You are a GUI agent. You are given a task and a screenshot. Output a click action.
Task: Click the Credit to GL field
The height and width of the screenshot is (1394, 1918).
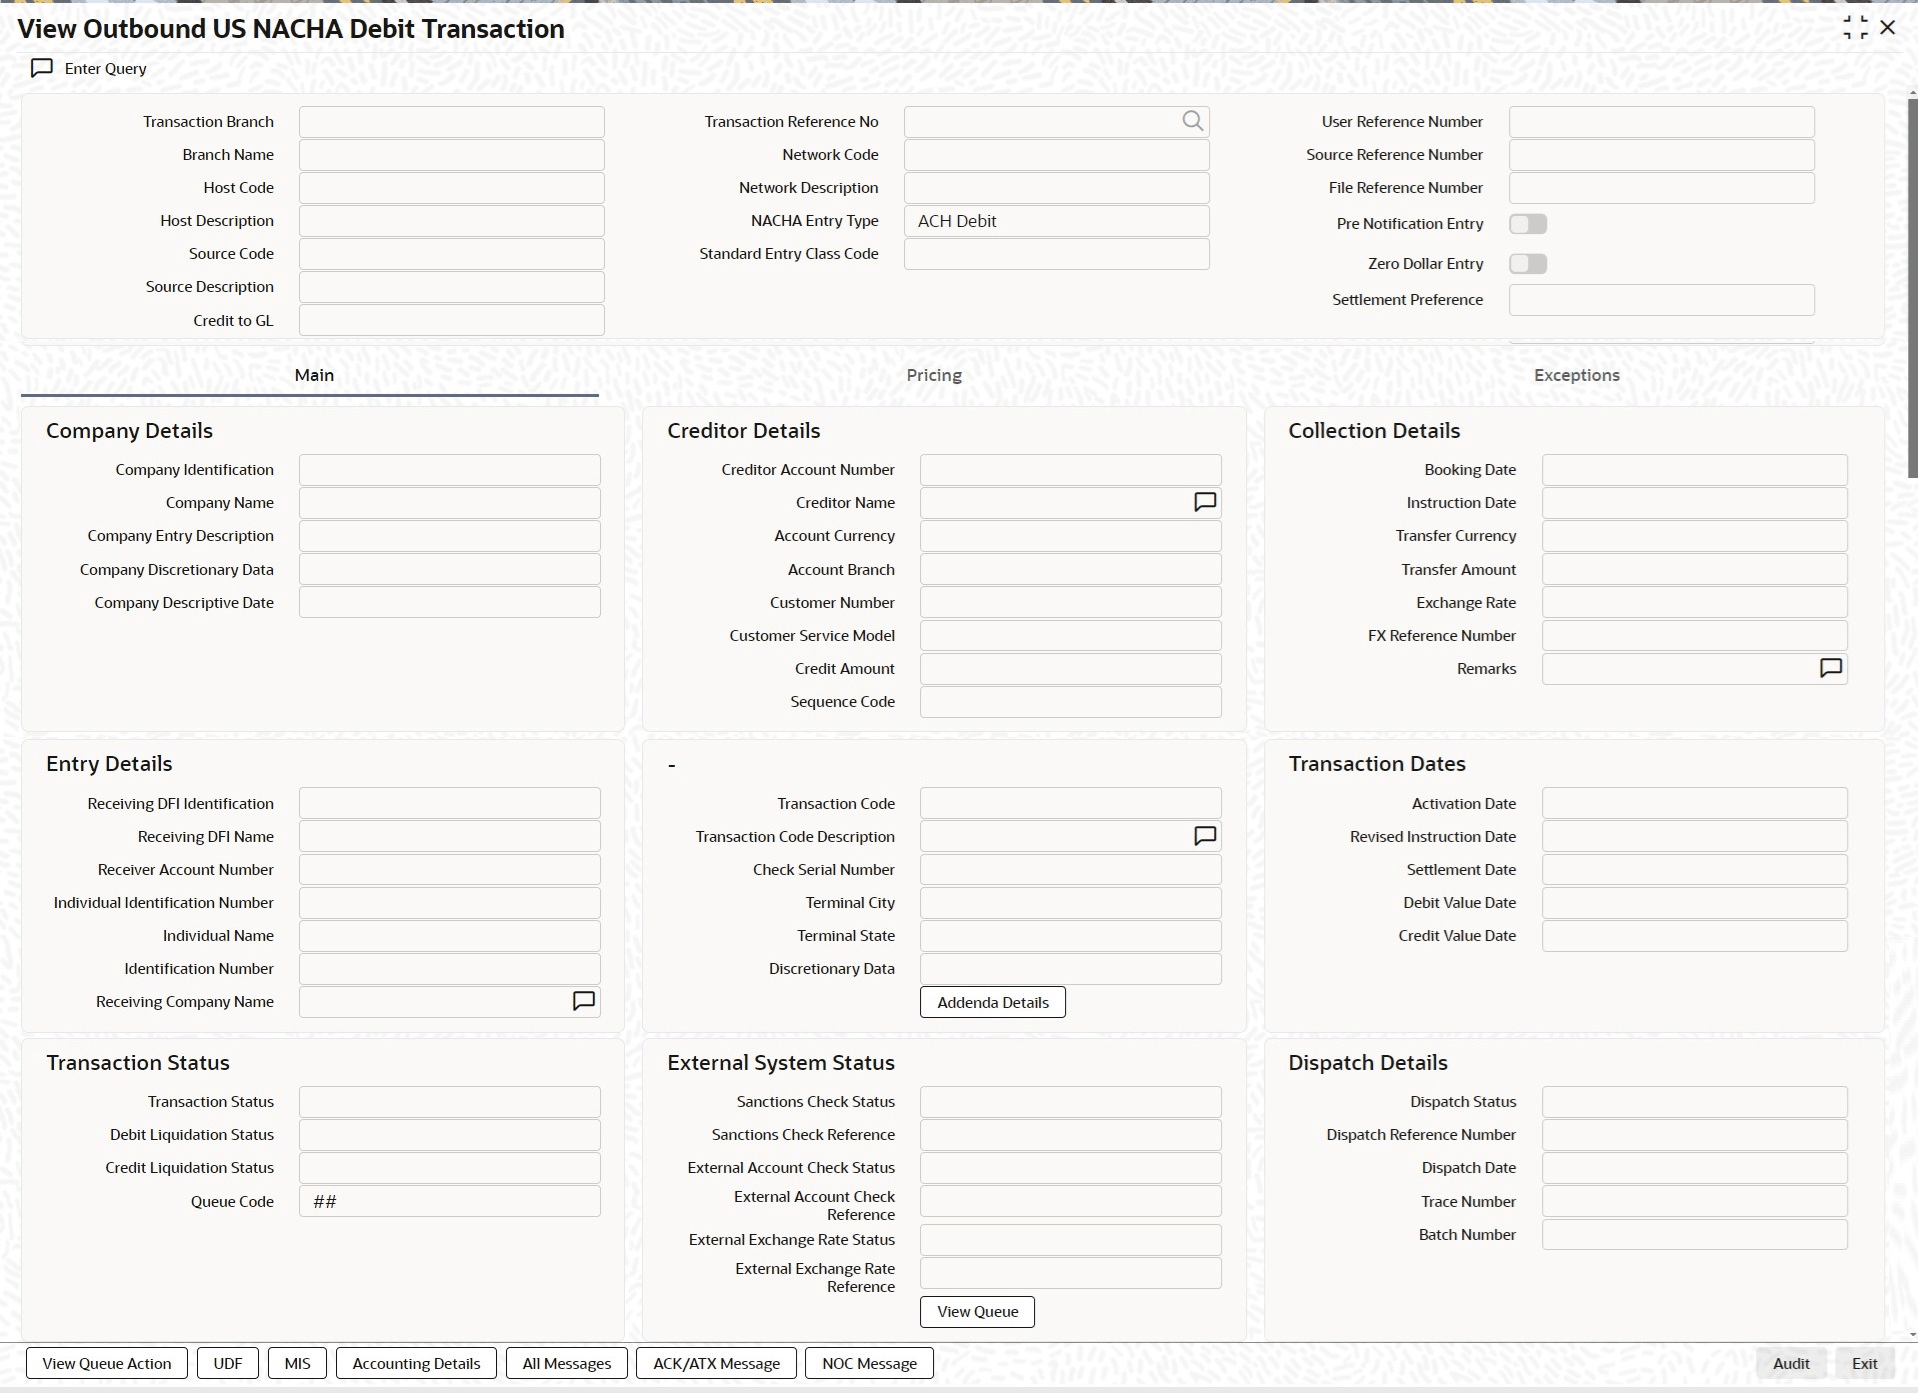pyautogui.click(x=452, y=321)
